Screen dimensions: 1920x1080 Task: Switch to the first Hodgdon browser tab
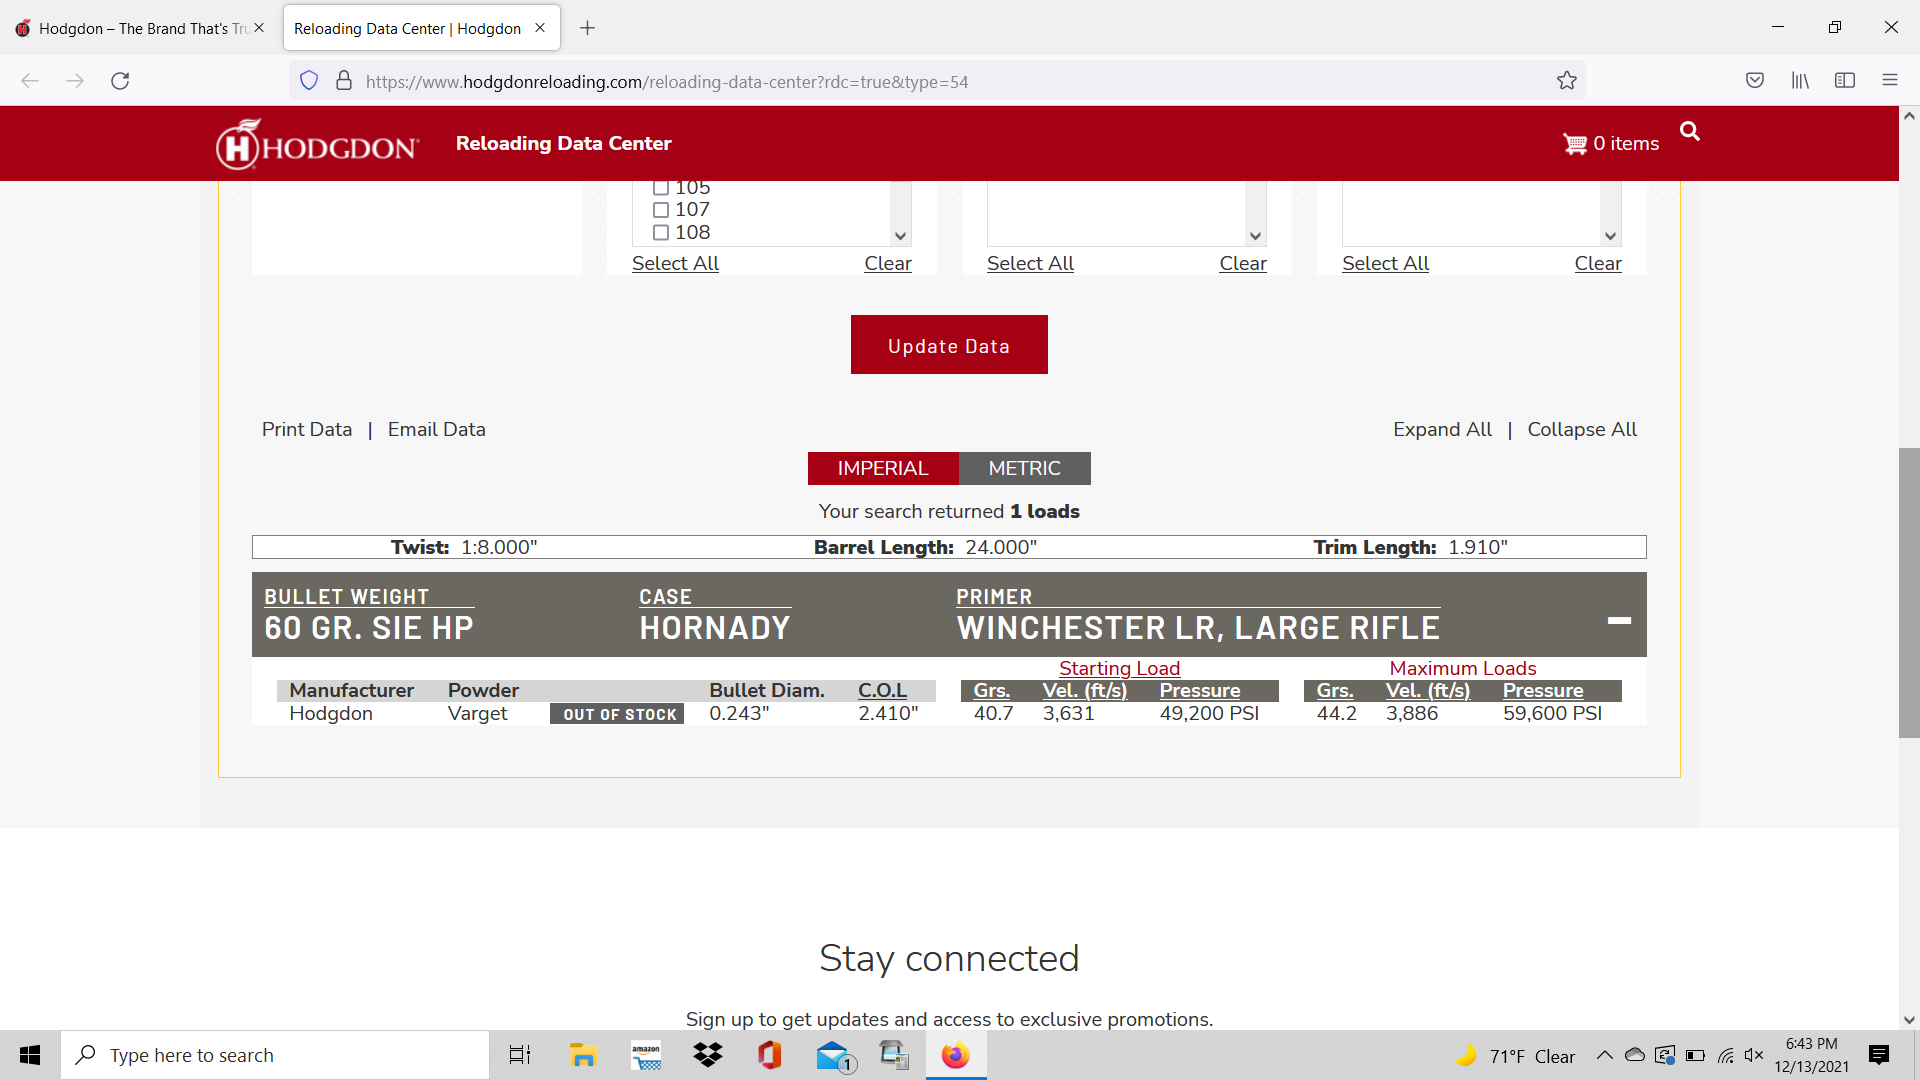(x=140, y=28)
